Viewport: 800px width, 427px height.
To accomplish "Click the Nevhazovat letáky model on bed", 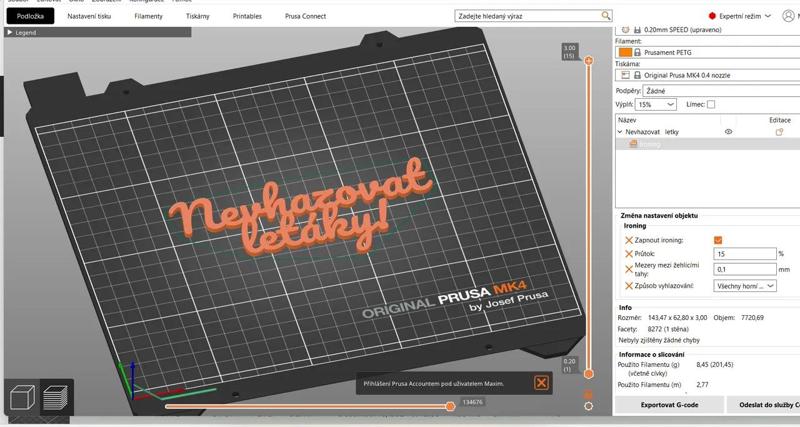I will tap(301, 207).
